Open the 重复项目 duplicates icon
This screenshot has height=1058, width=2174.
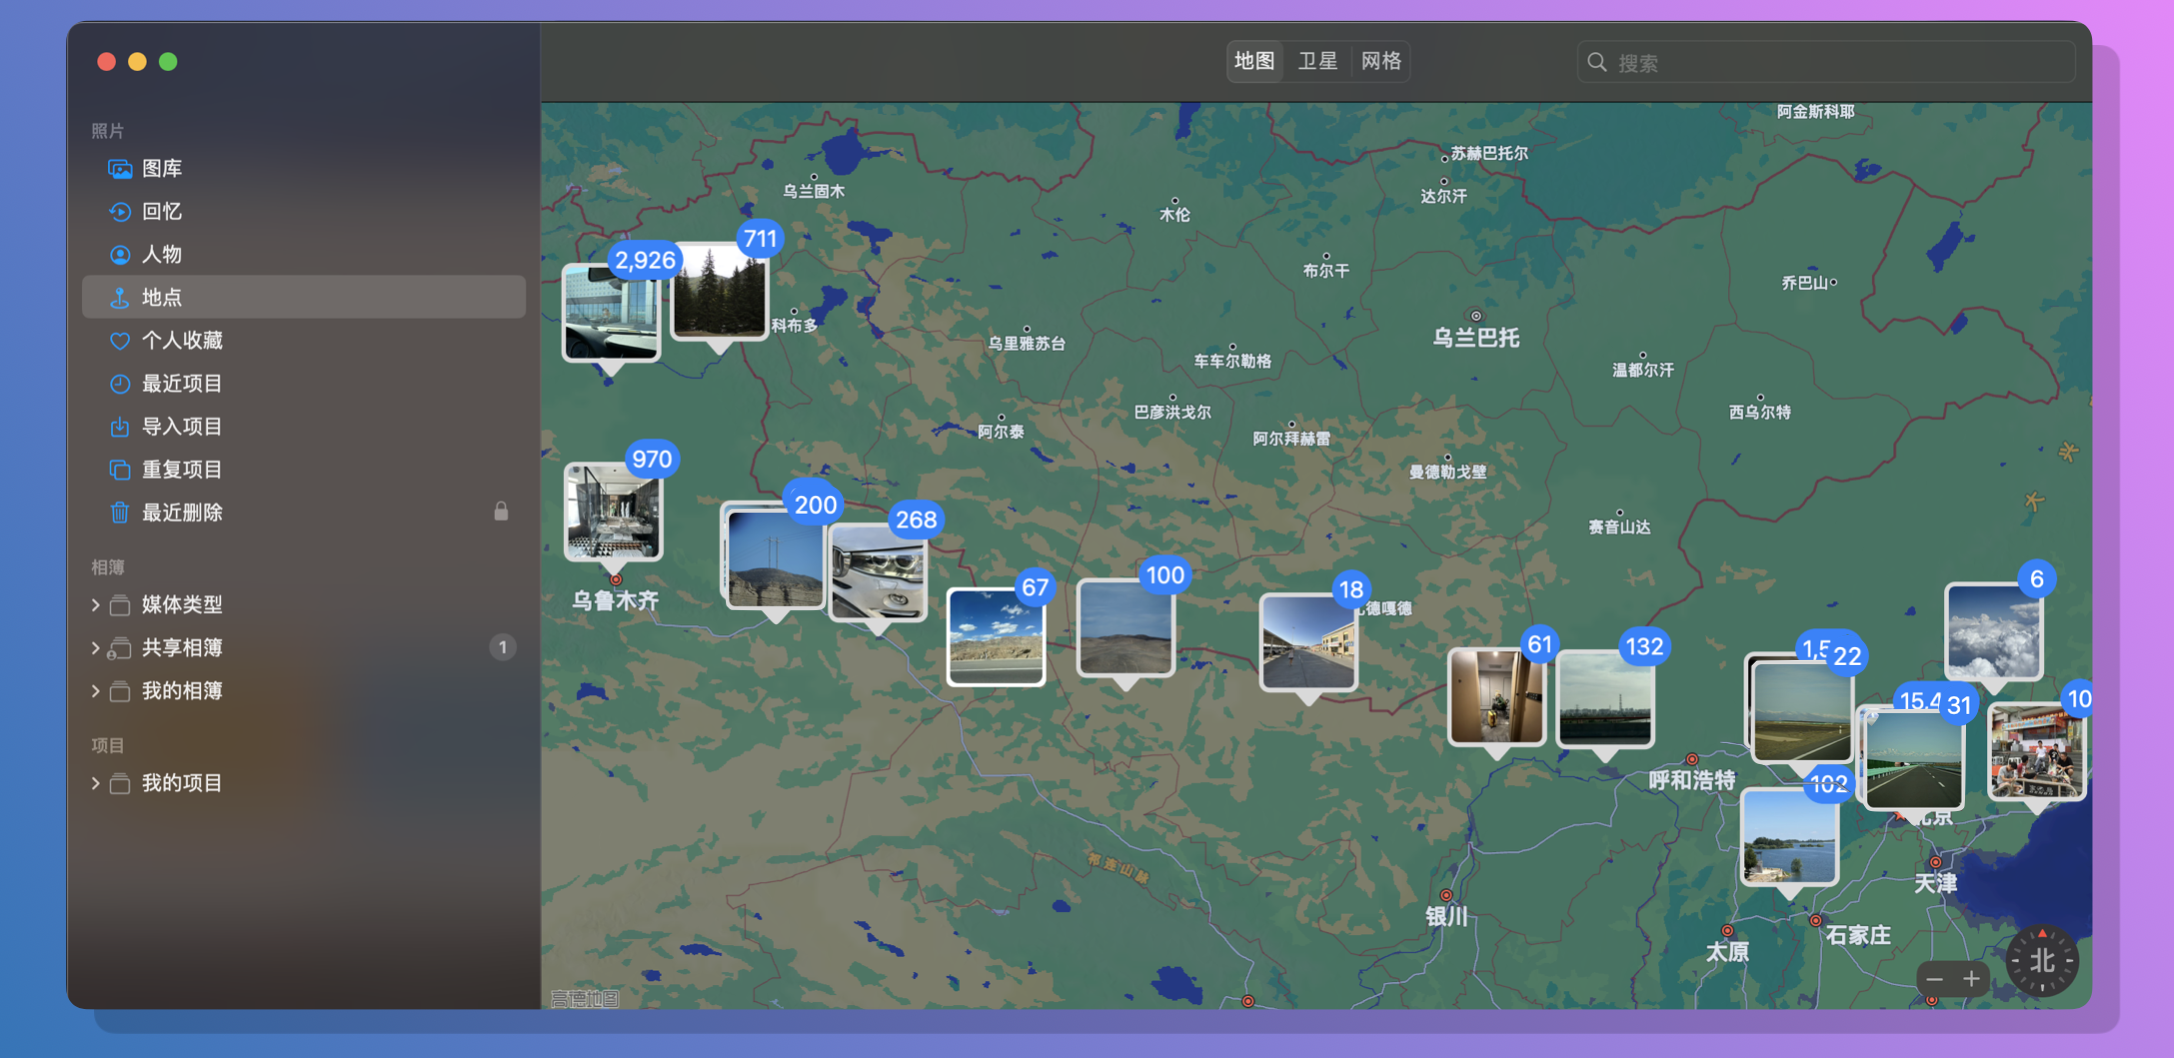point(120,470)
